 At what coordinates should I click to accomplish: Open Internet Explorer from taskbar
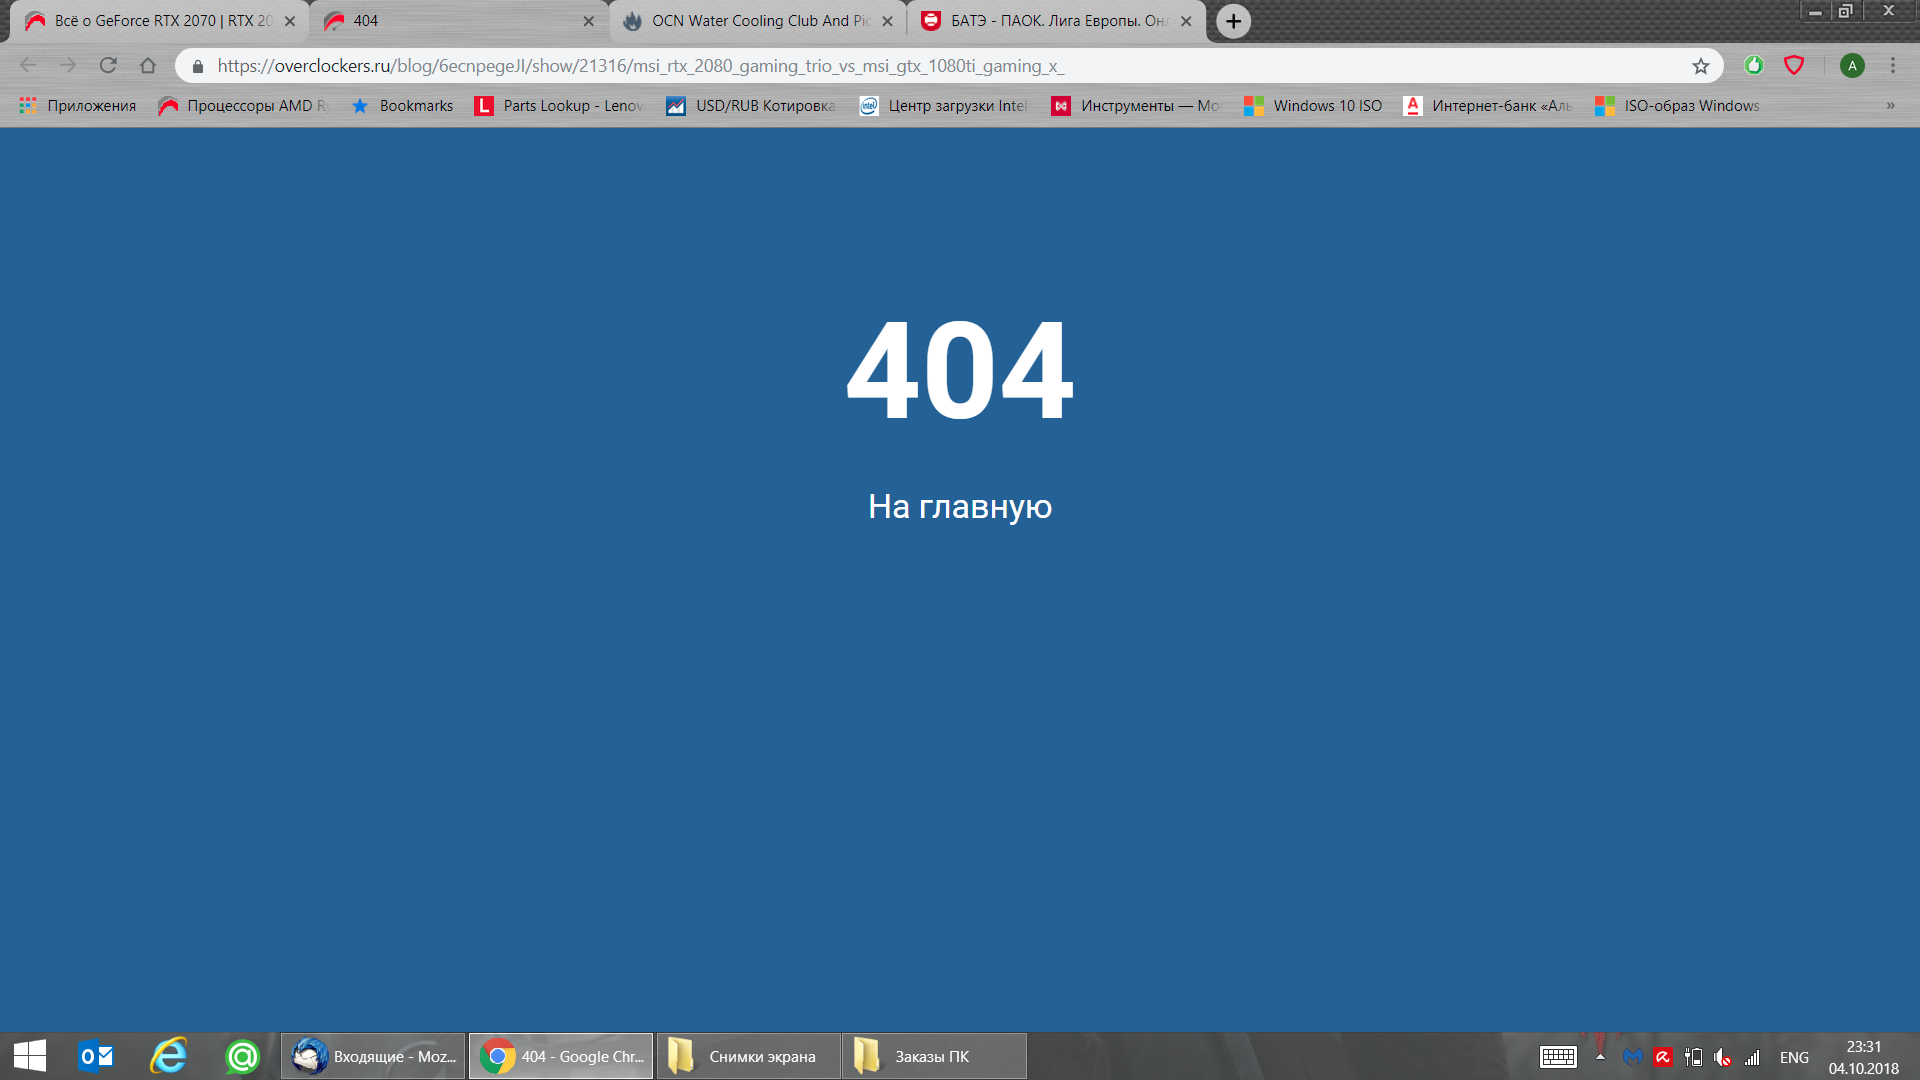pos(168,1056)
